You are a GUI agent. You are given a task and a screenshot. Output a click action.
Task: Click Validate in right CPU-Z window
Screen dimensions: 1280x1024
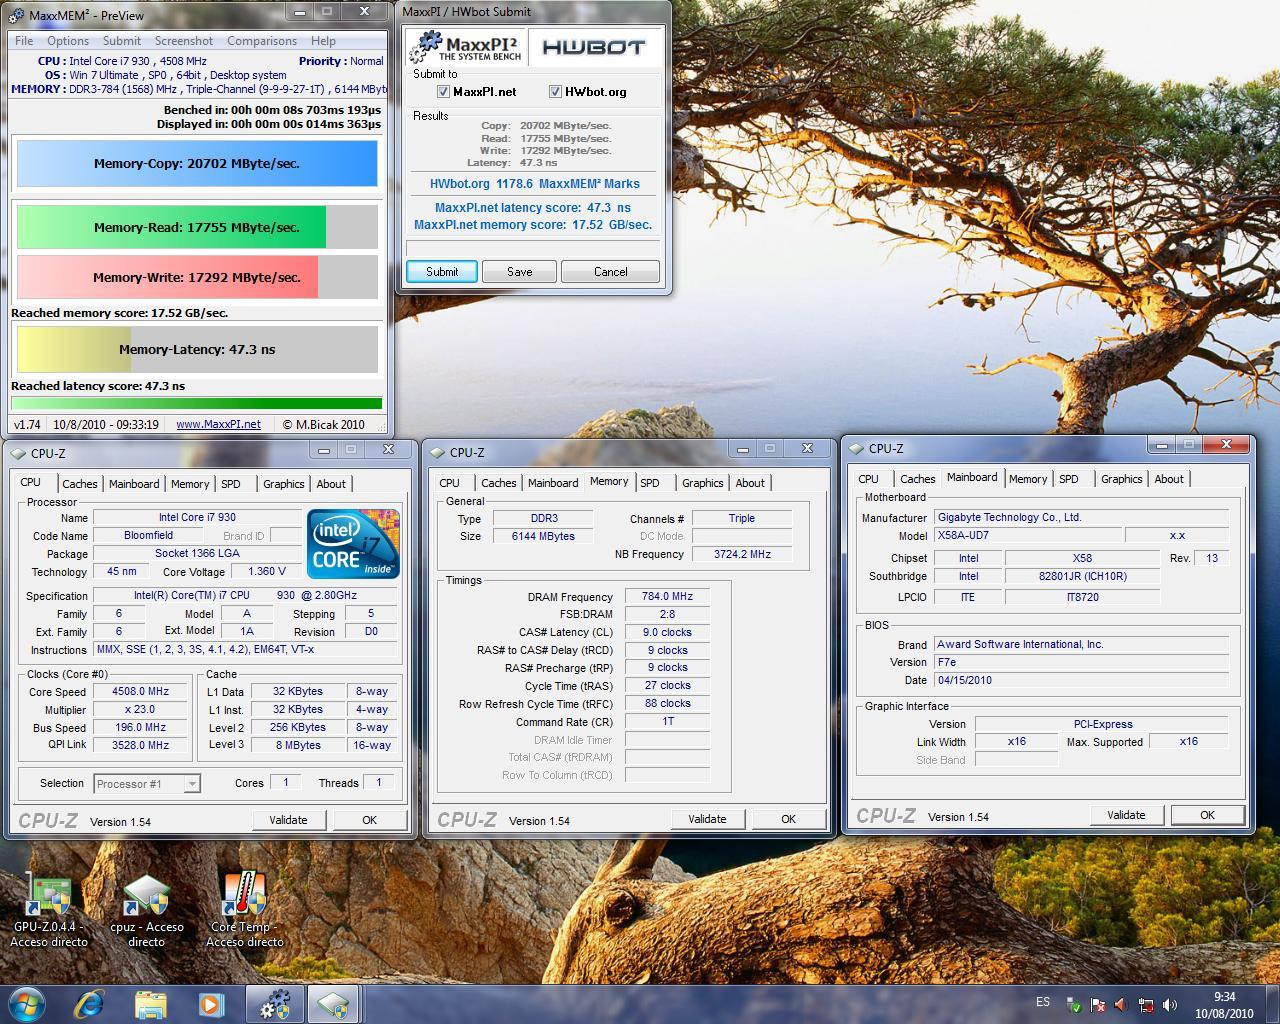[1126, 815]
